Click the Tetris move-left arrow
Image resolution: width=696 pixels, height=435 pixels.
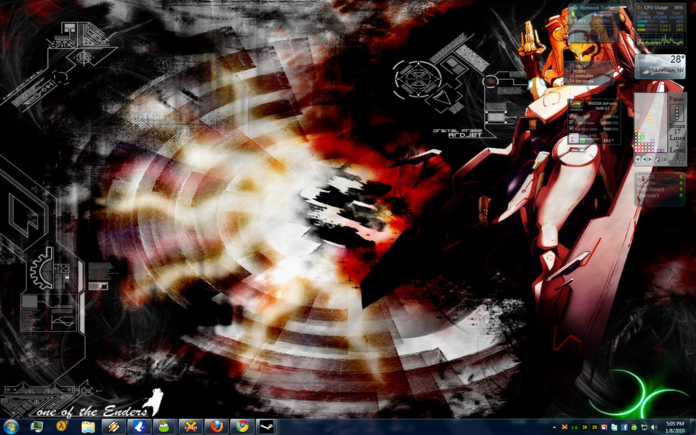644,159
